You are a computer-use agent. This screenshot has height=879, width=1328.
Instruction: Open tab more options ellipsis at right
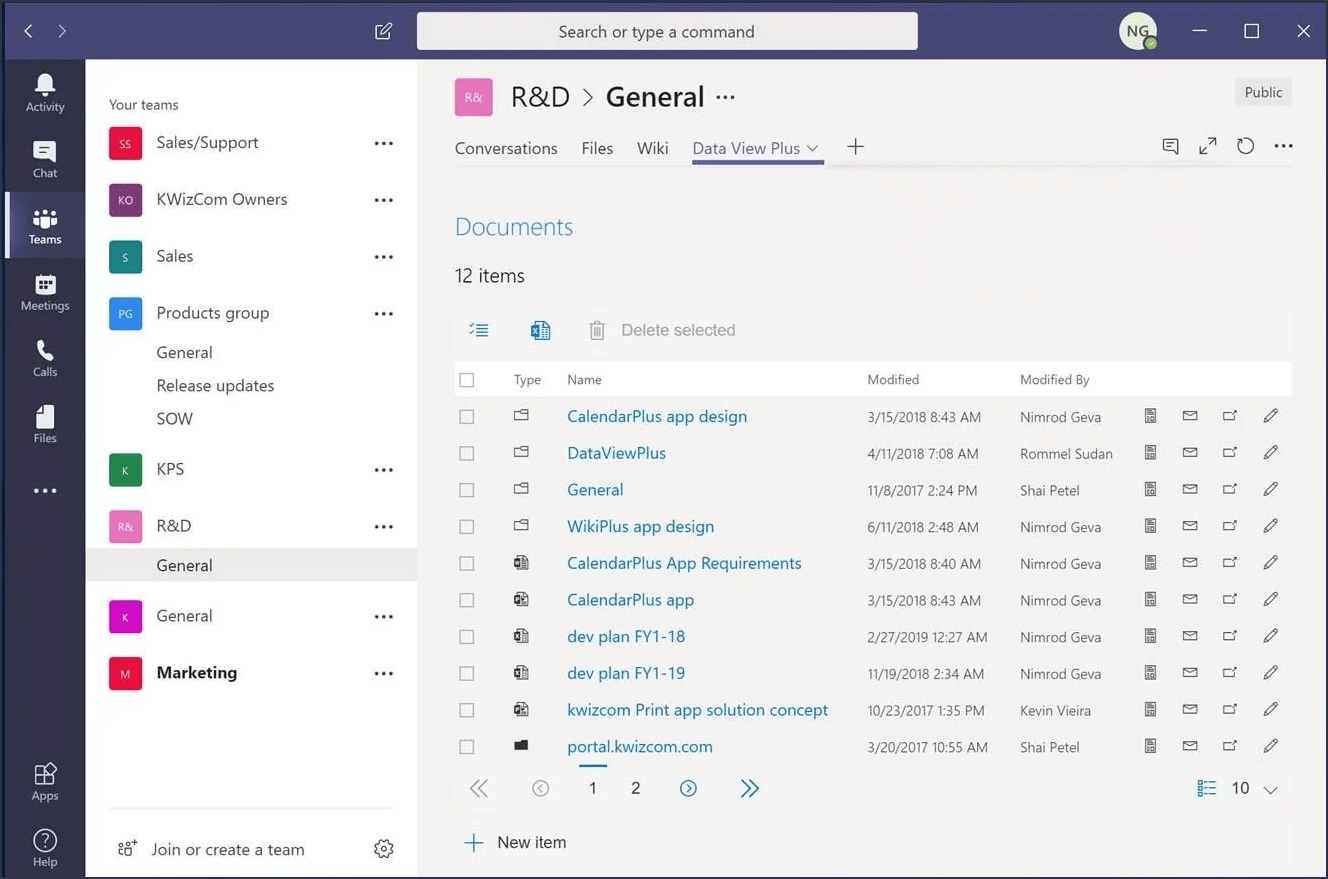pos(1284,147)
